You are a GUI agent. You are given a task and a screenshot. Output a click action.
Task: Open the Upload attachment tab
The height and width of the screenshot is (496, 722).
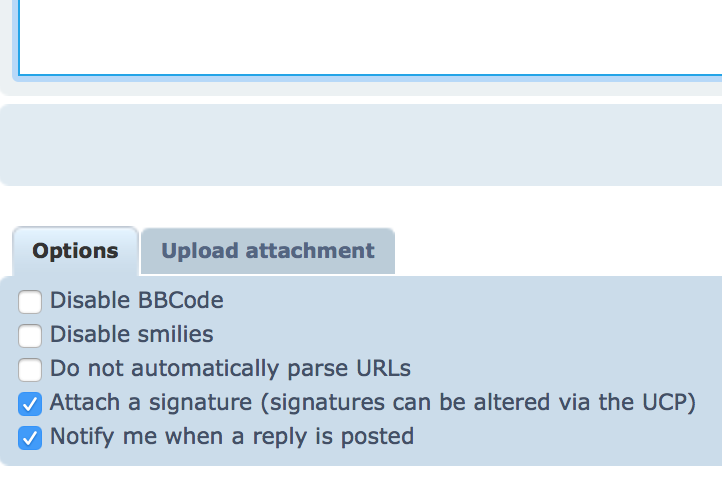coord(268,251)
